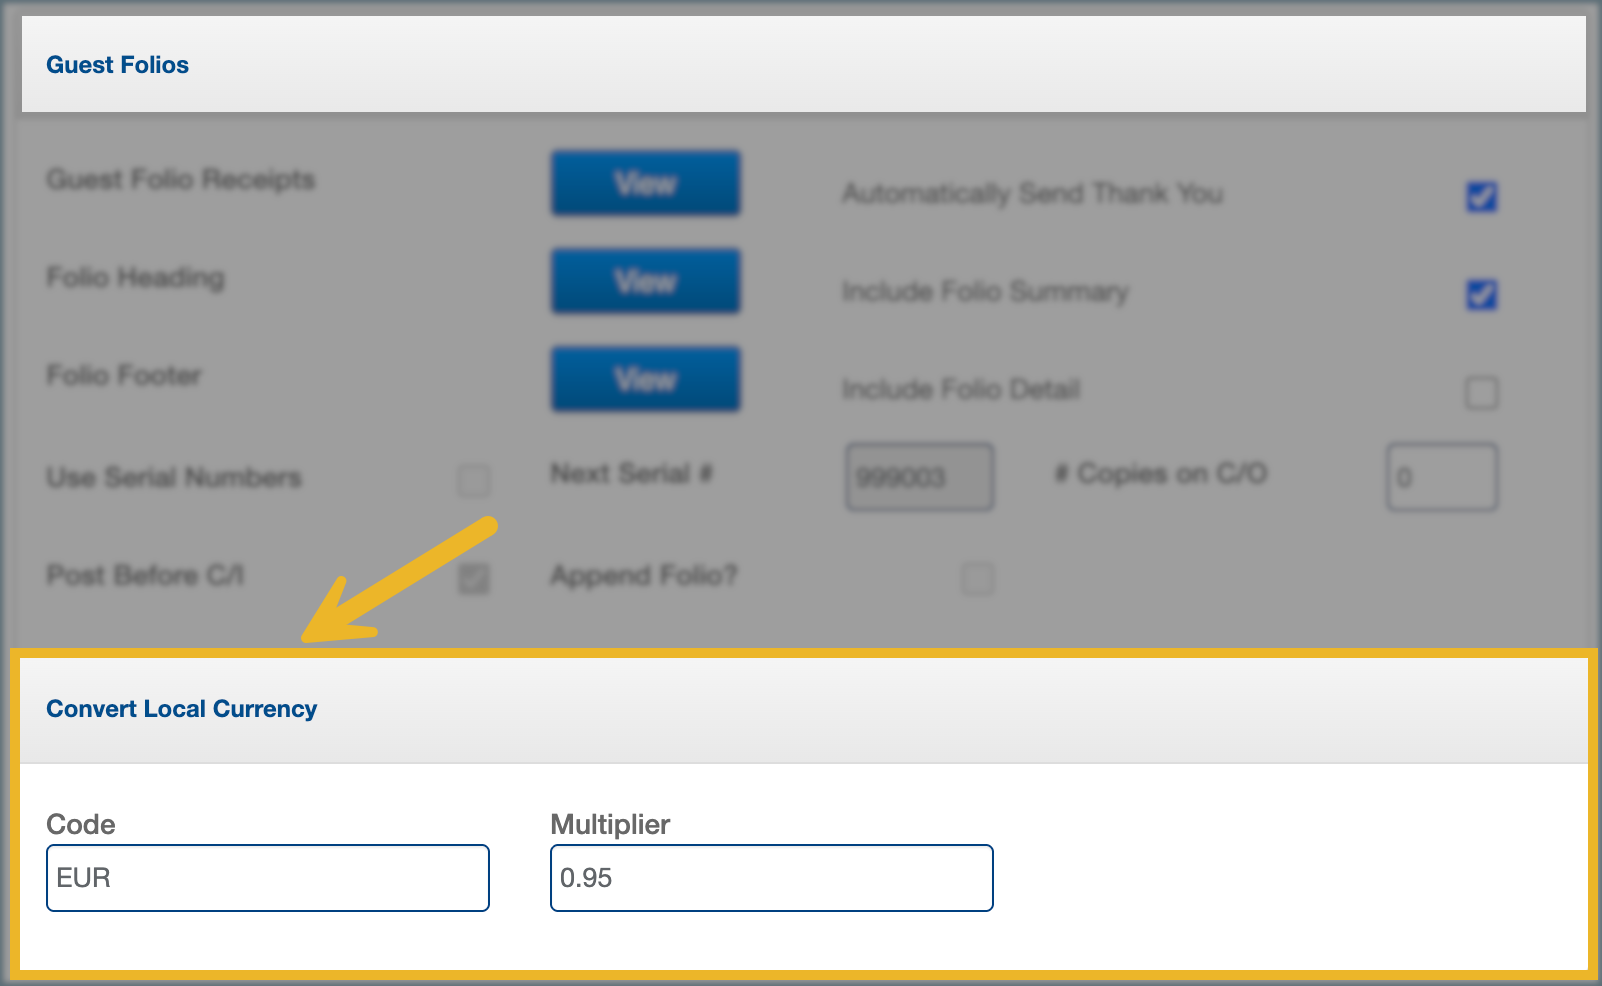The image size is (1602, 986).
Task: Uncheck Automatically Send Thank You checkbox
Action: pyautogui.click(x=1481, y=196)
